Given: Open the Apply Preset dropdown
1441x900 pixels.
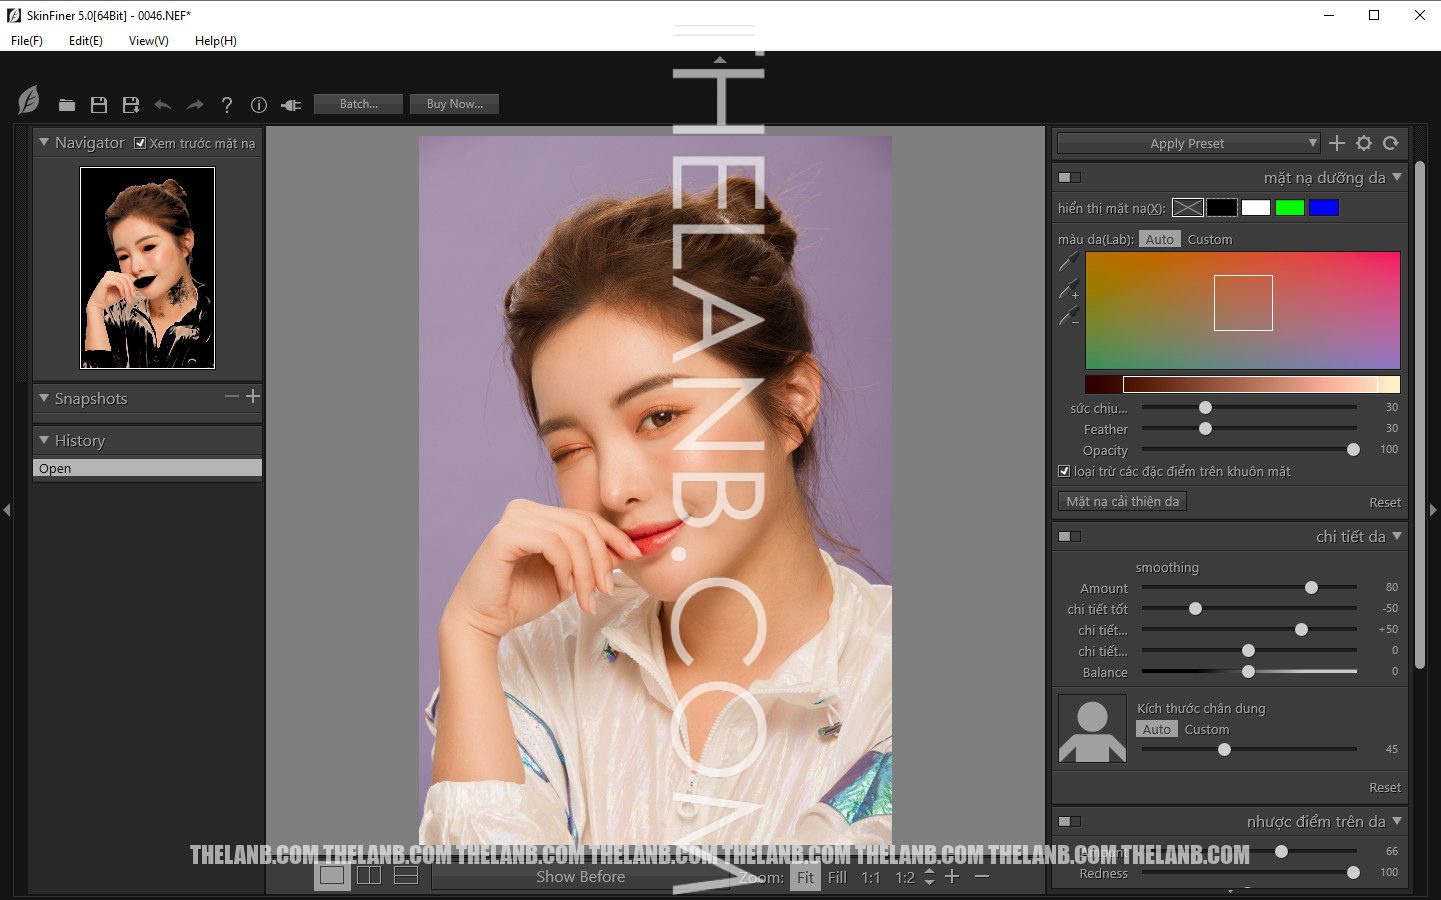Looking at the screenshot, I should point(1188,143).
